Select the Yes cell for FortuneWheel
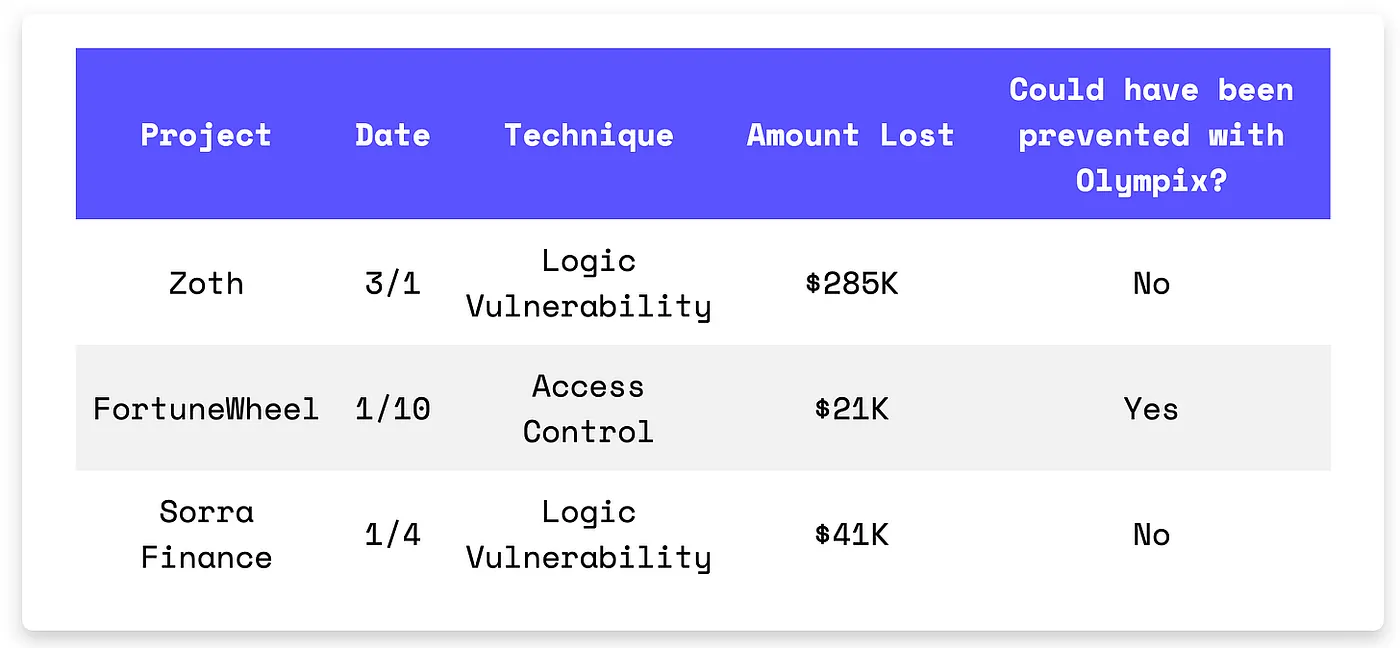 click(x=1151, y=408)
